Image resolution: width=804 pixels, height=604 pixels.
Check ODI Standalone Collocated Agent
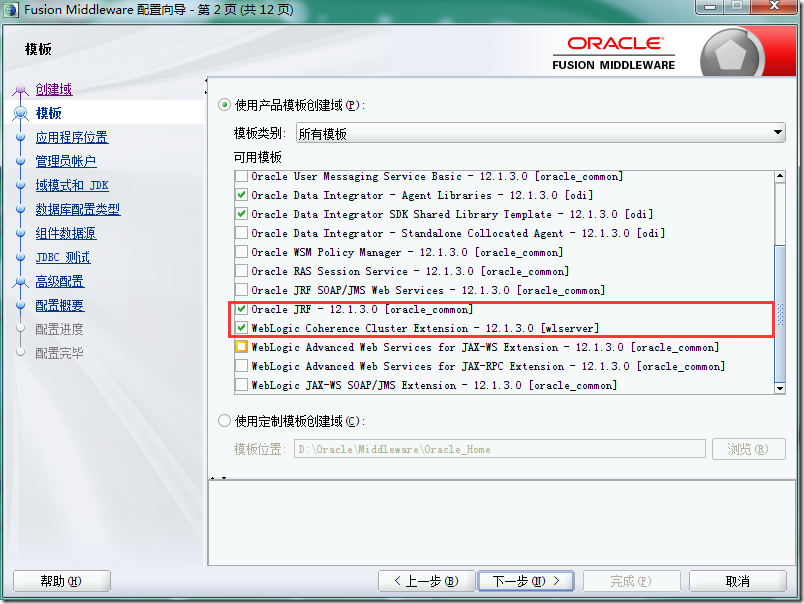(242, 233)
